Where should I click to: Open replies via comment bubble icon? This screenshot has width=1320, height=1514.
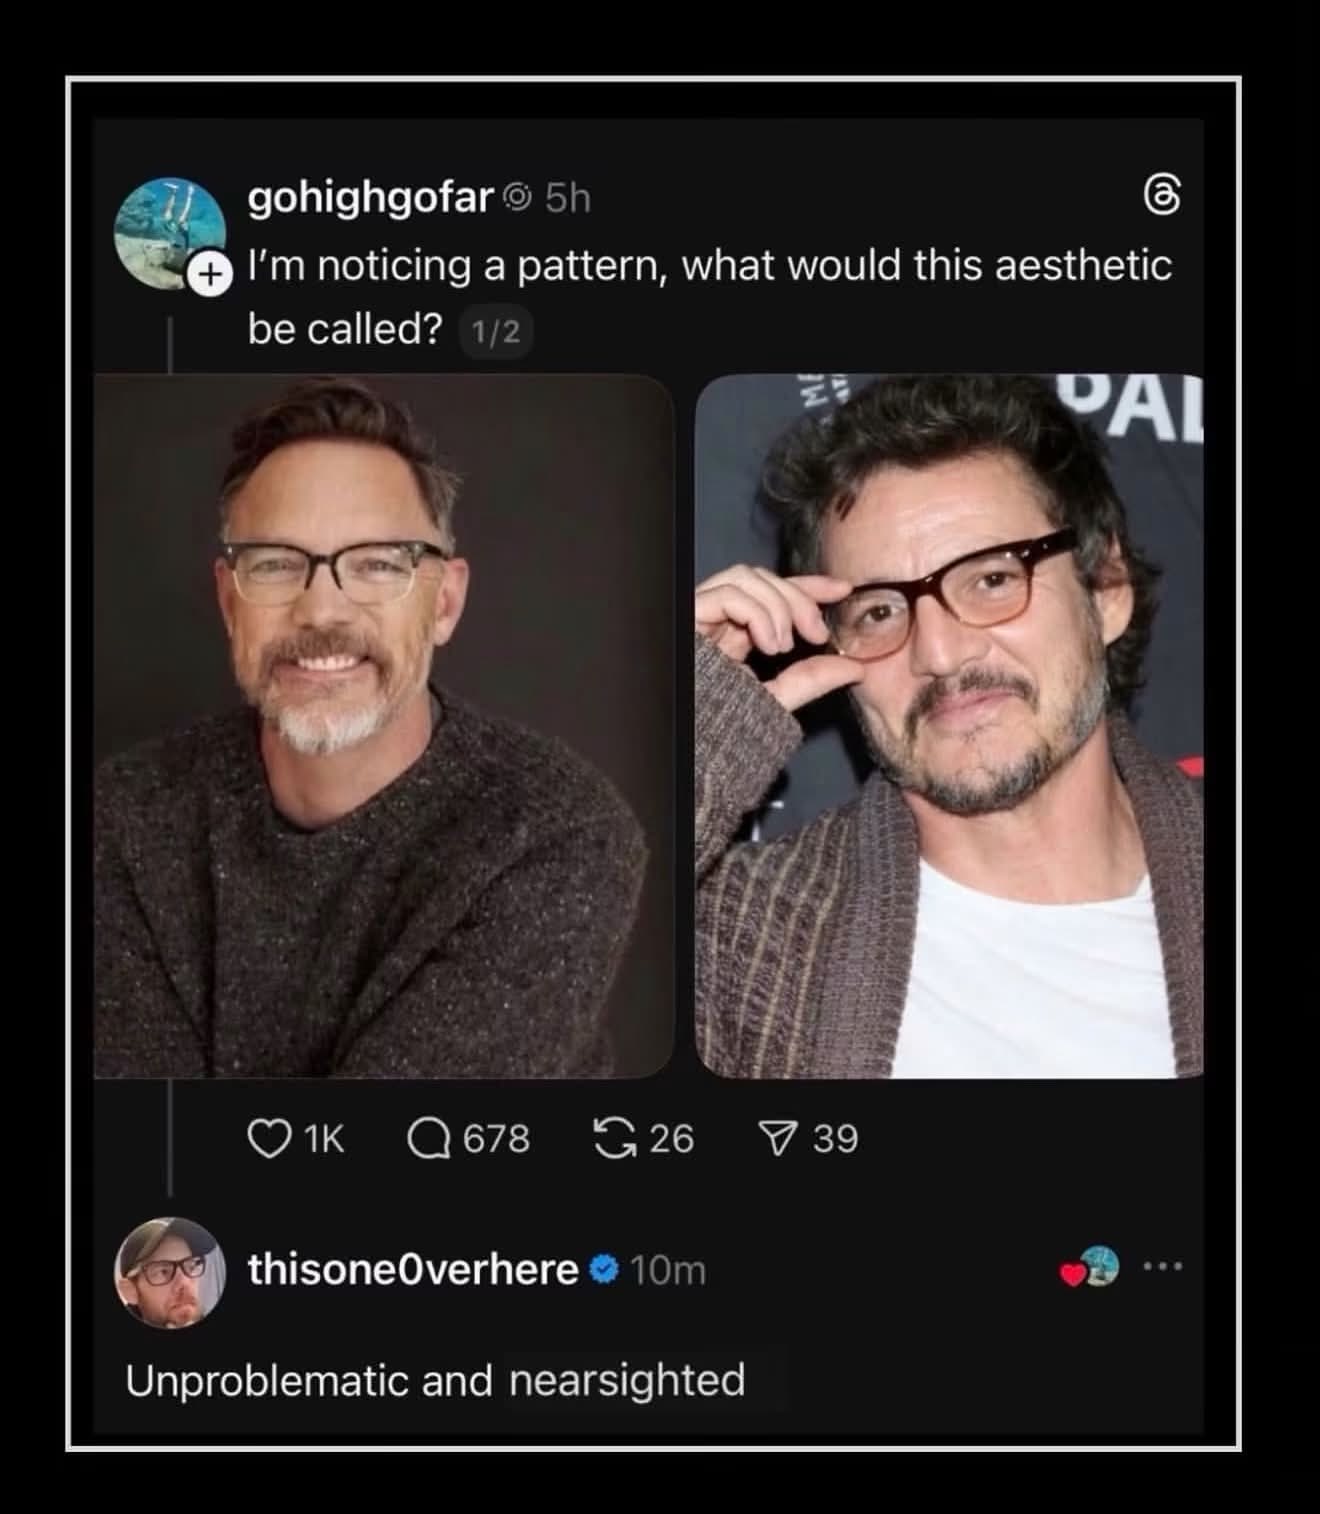428,1139
